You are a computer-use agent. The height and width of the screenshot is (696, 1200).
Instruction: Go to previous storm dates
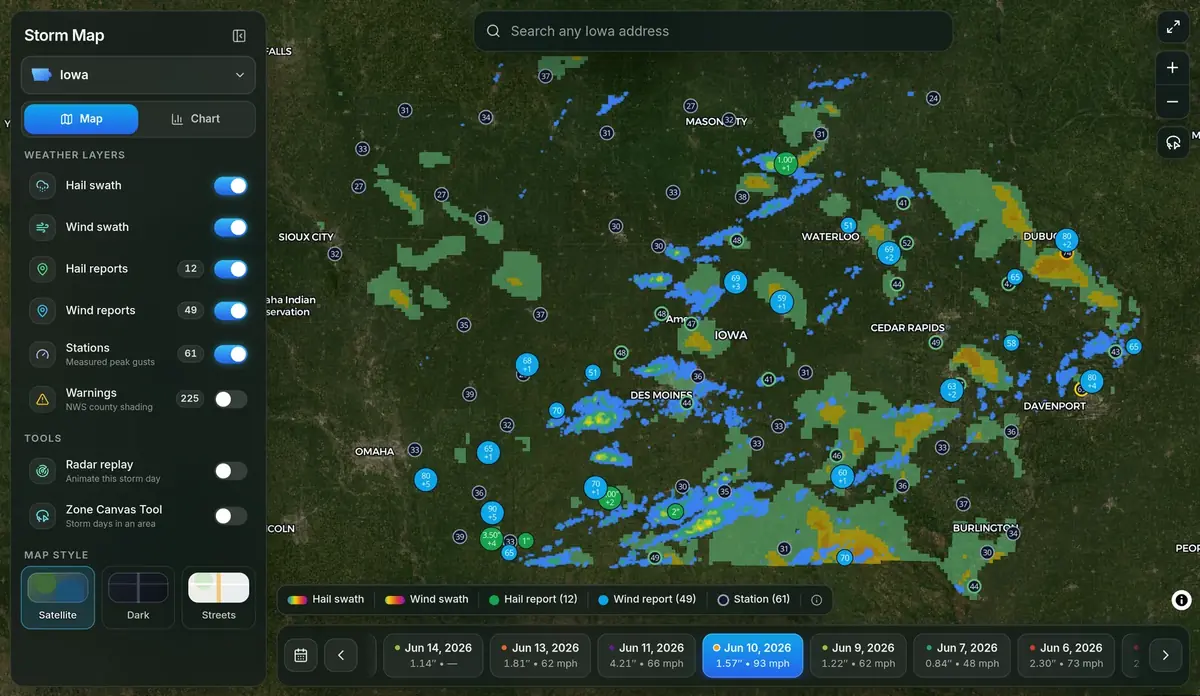[341, 656]
